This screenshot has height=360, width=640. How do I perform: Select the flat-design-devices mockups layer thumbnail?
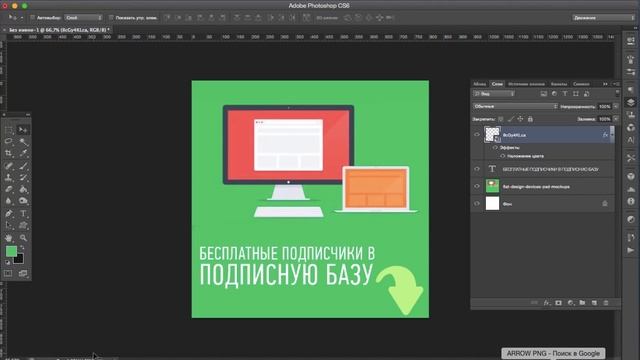tap(492, 186)
